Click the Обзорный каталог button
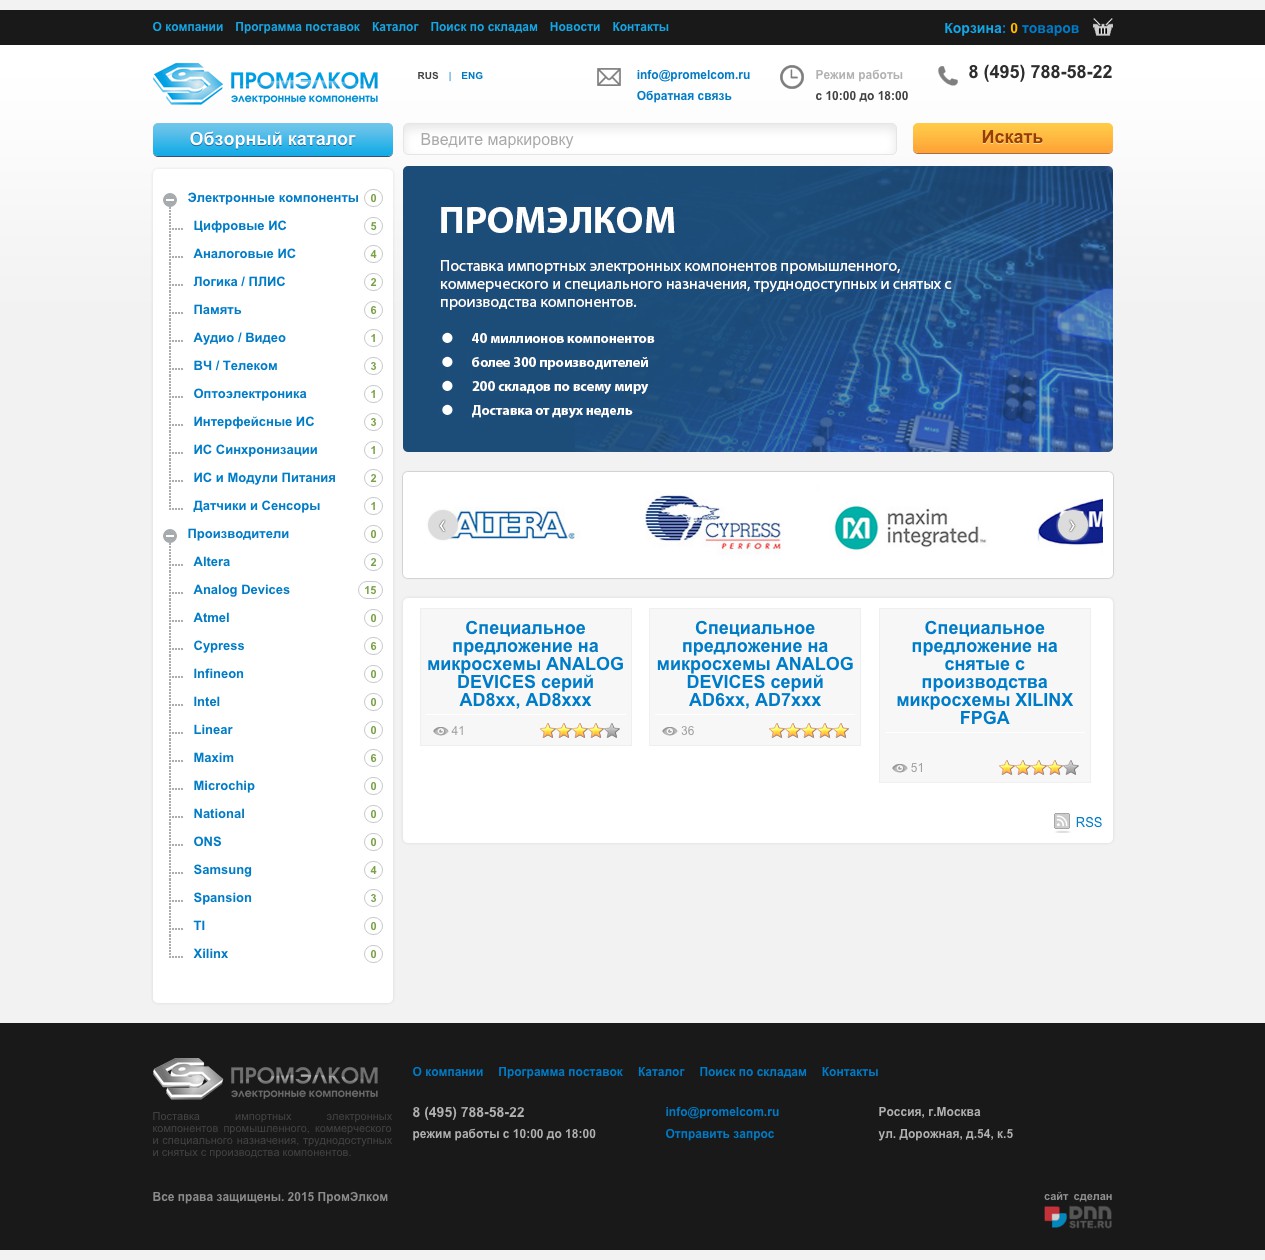Viewport: 1265px width, 1260px height. click(x=273, y=140)
